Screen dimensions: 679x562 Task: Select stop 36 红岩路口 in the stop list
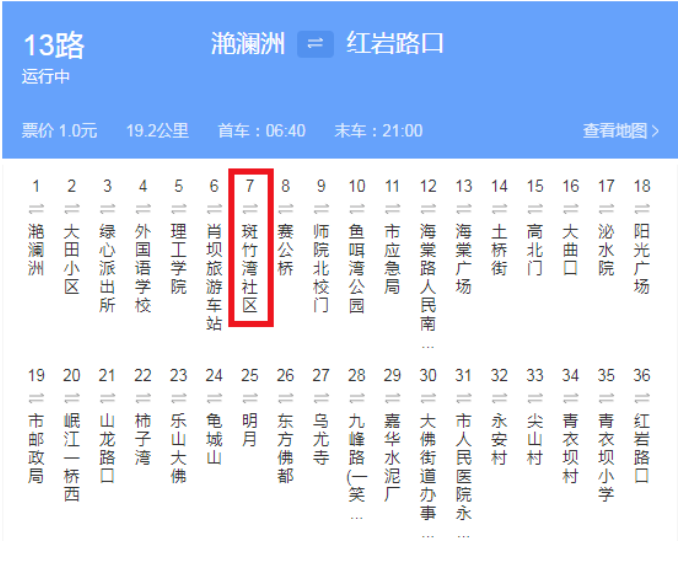coord(642,448)
